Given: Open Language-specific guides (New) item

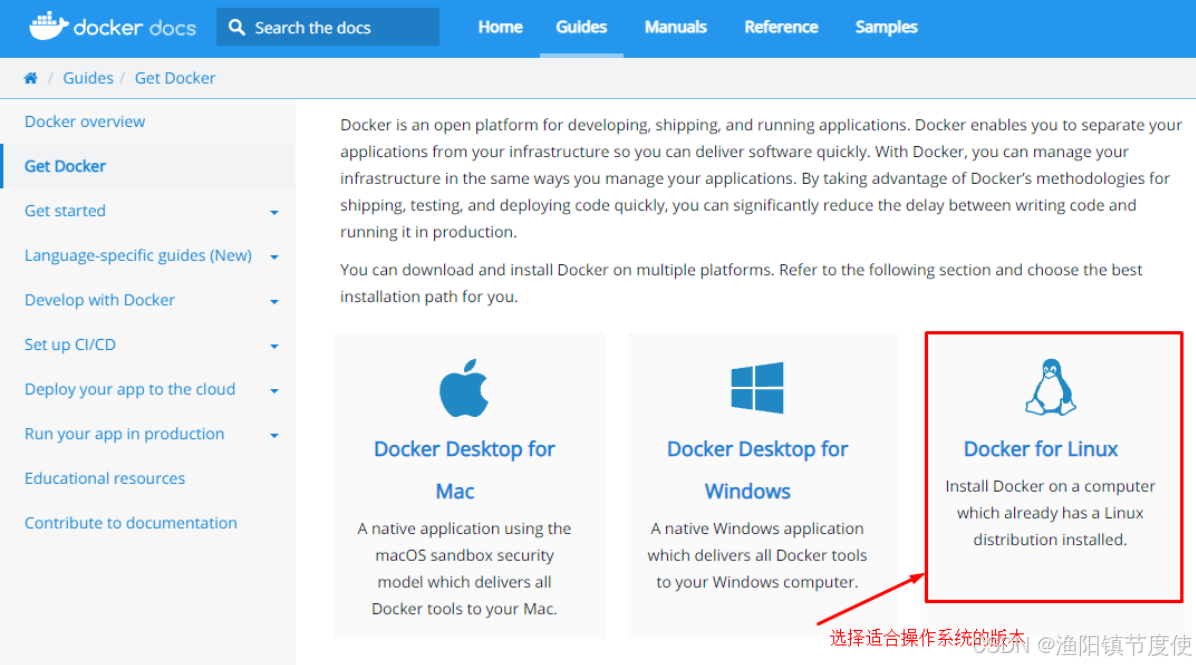Looking at the screenshot, I should [x=138, y=255].
